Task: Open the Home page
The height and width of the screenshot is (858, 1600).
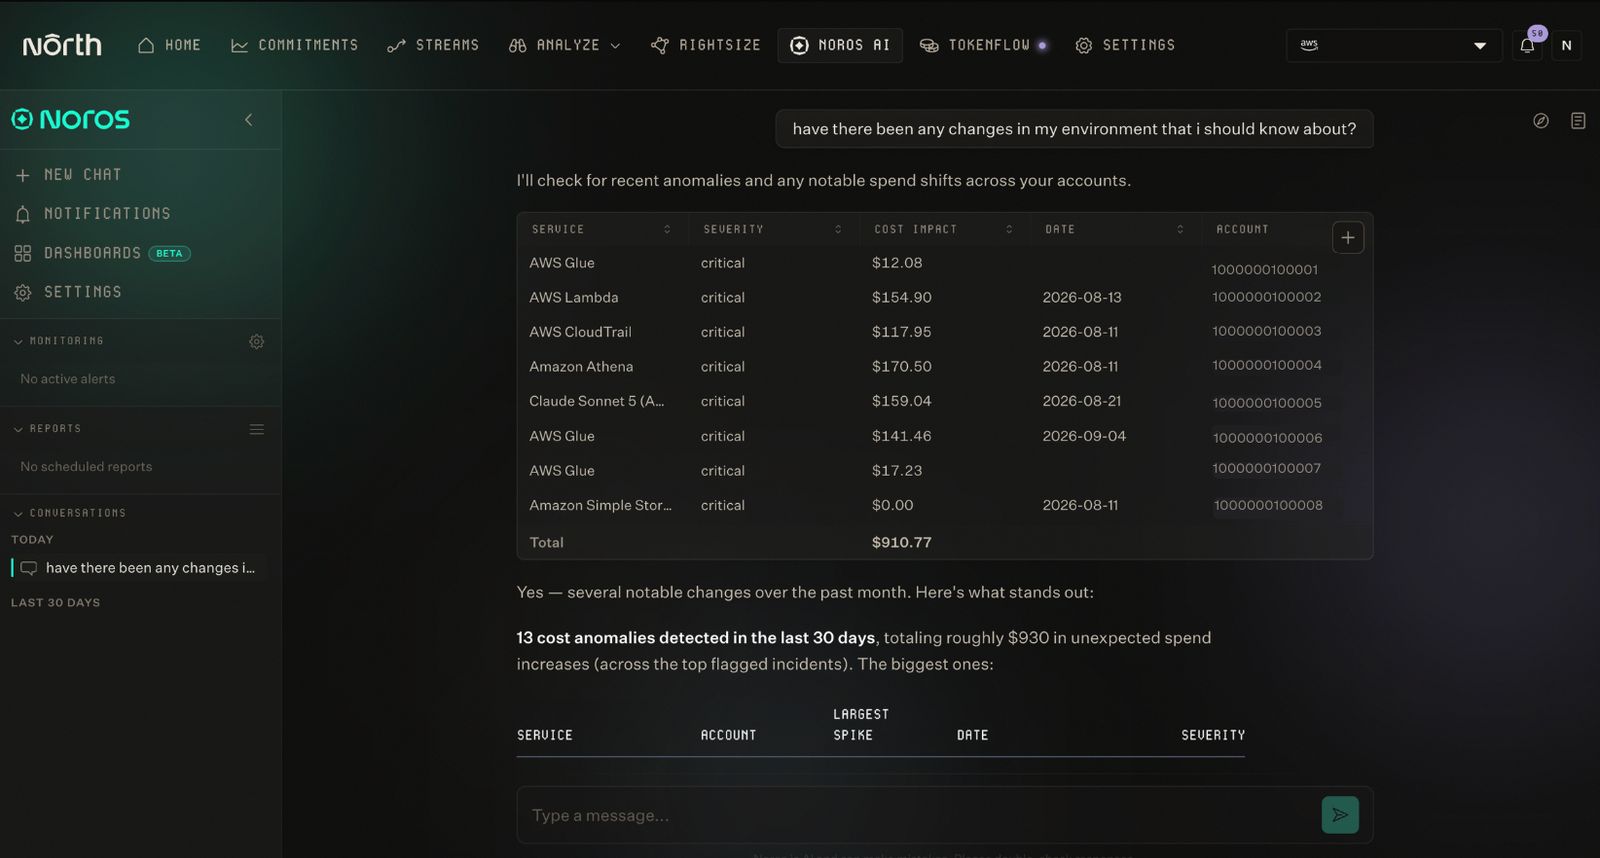Action: click(169, 45)
